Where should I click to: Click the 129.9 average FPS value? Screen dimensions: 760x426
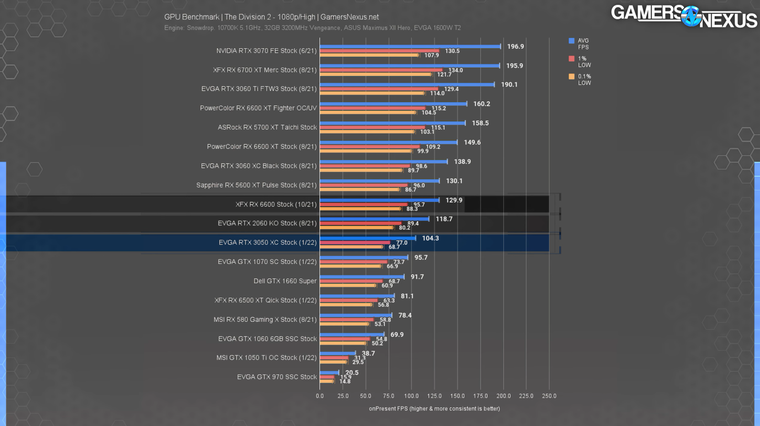tap(454, 200)
